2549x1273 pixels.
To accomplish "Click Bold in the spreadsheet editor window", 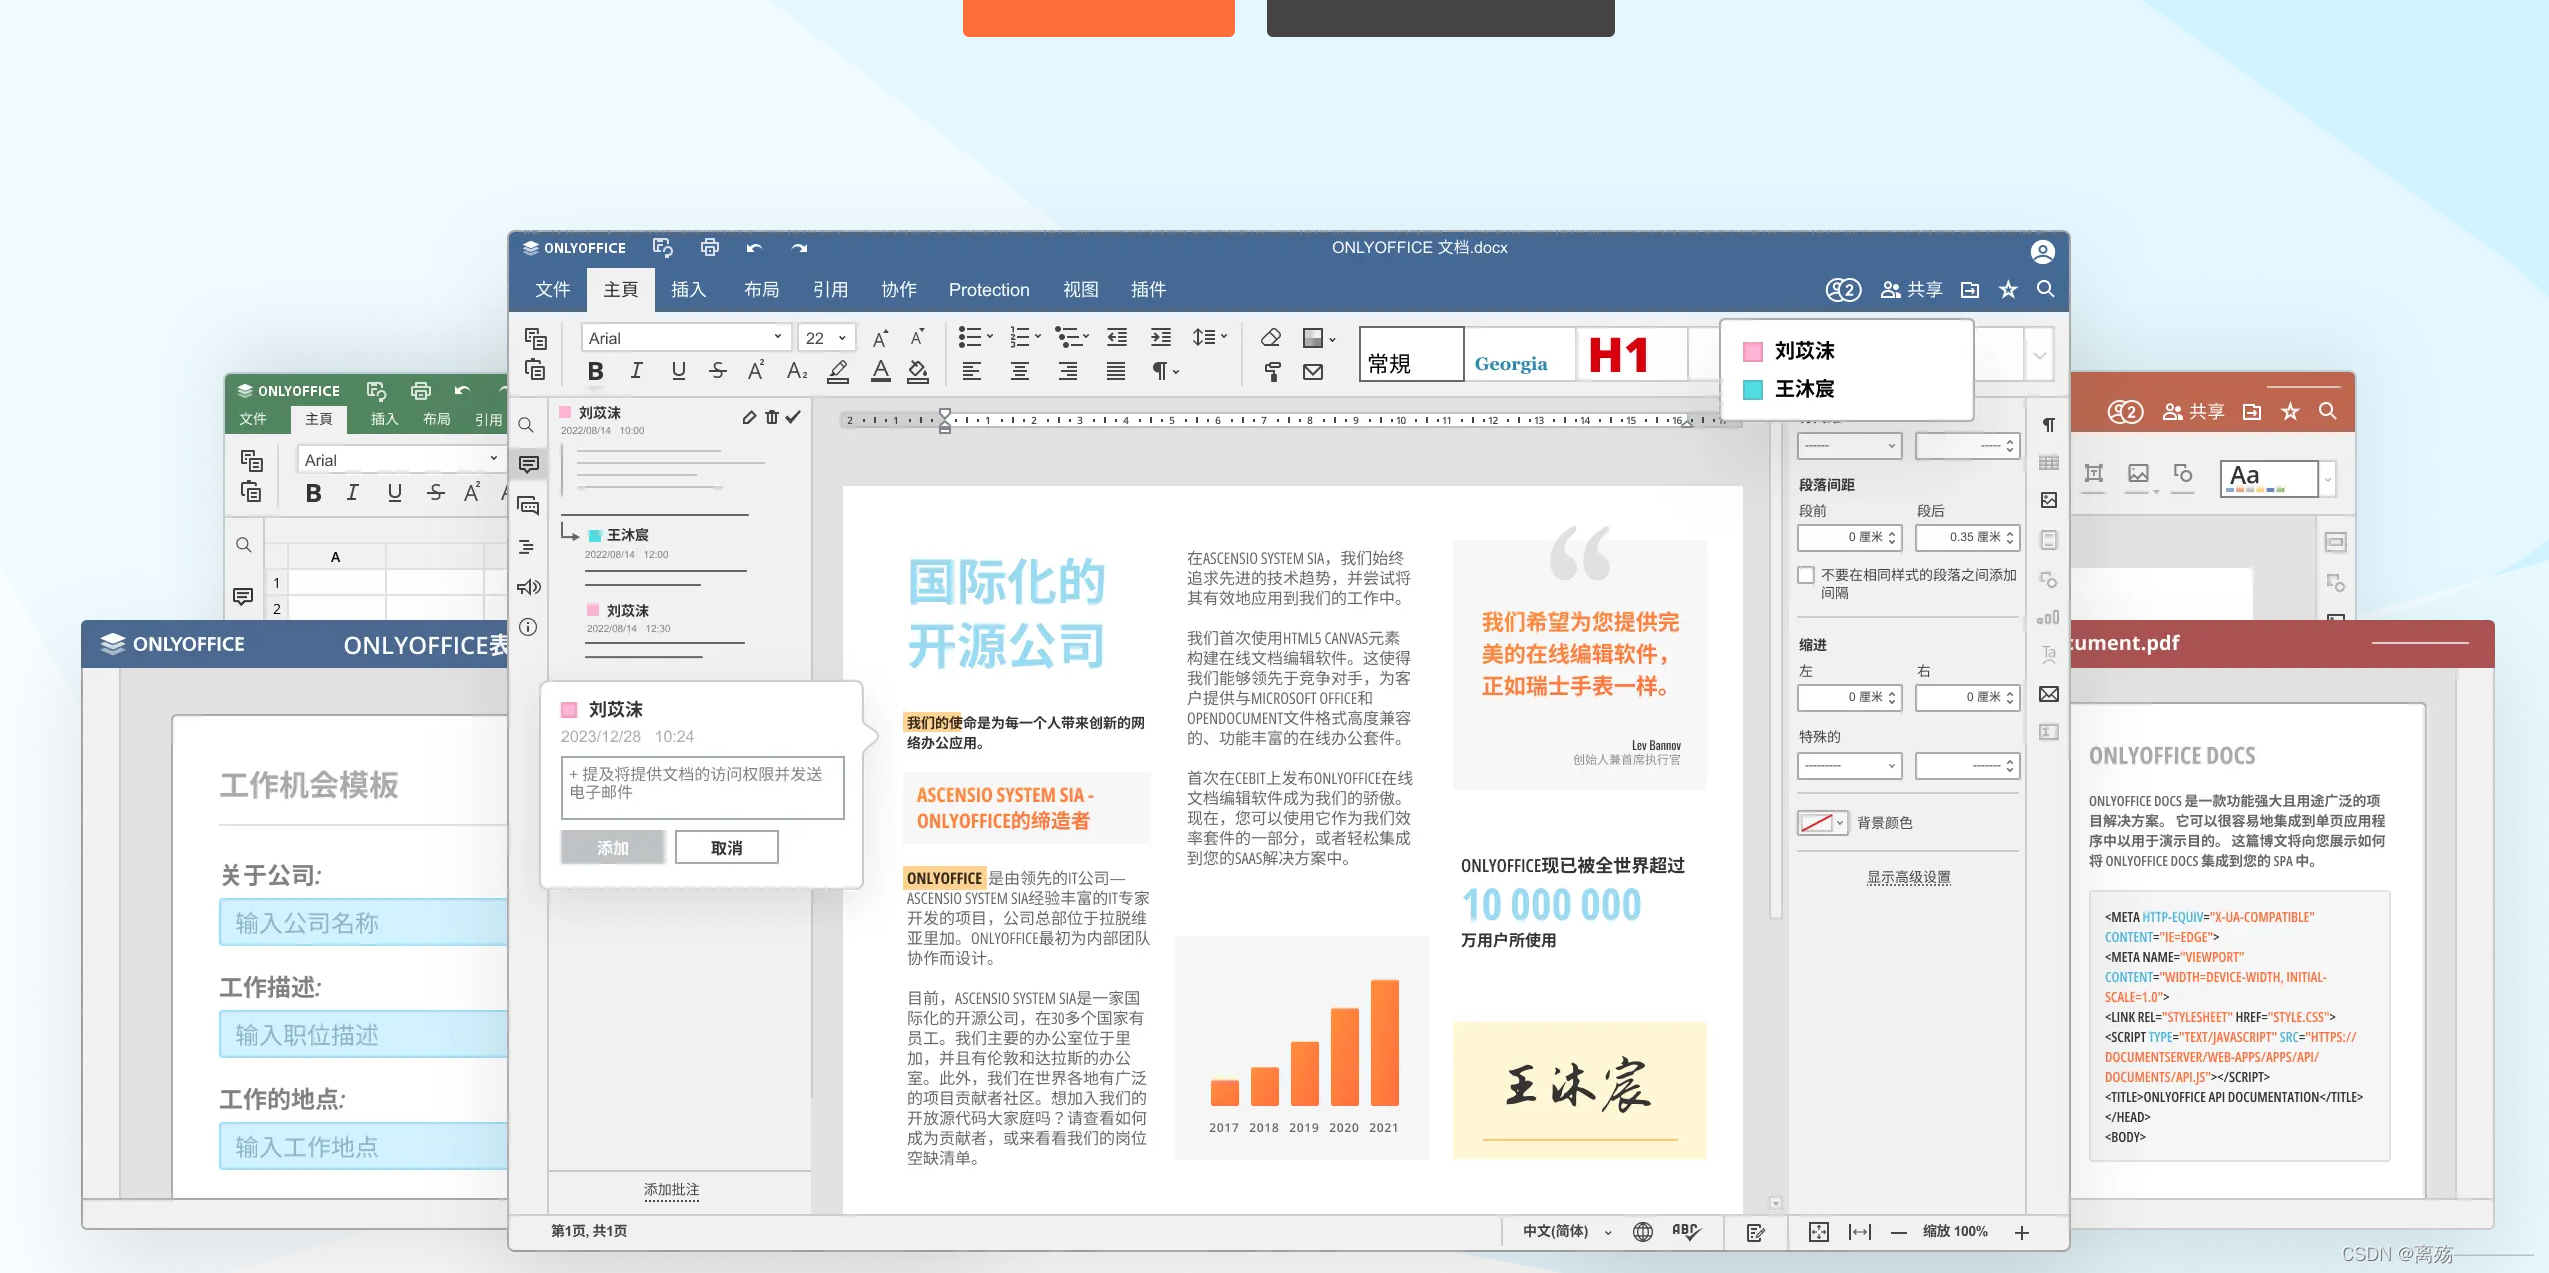I will pos(313,493).
